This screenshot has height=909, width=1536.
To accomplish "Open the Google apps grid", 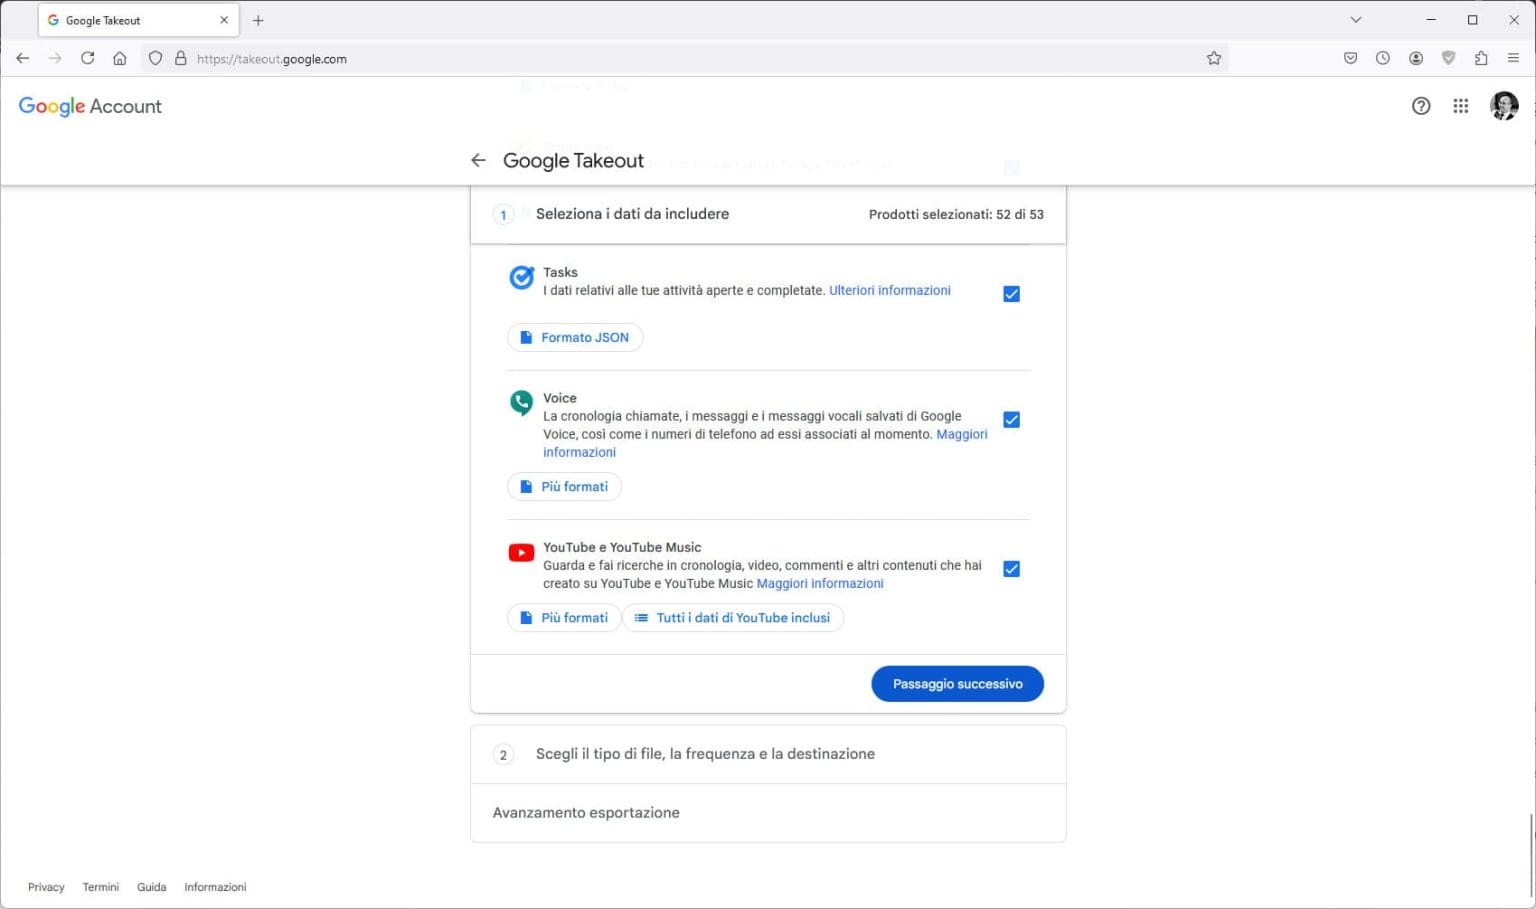I will 1461,106.
